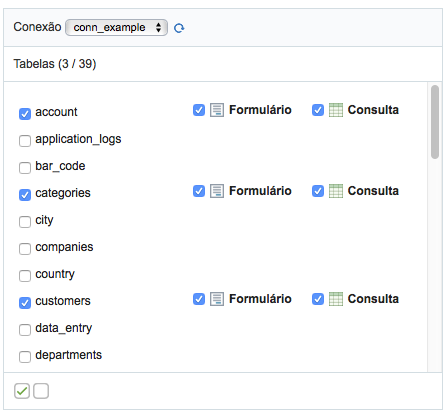Click the green check select-all icon

click(x=22, y=391)
